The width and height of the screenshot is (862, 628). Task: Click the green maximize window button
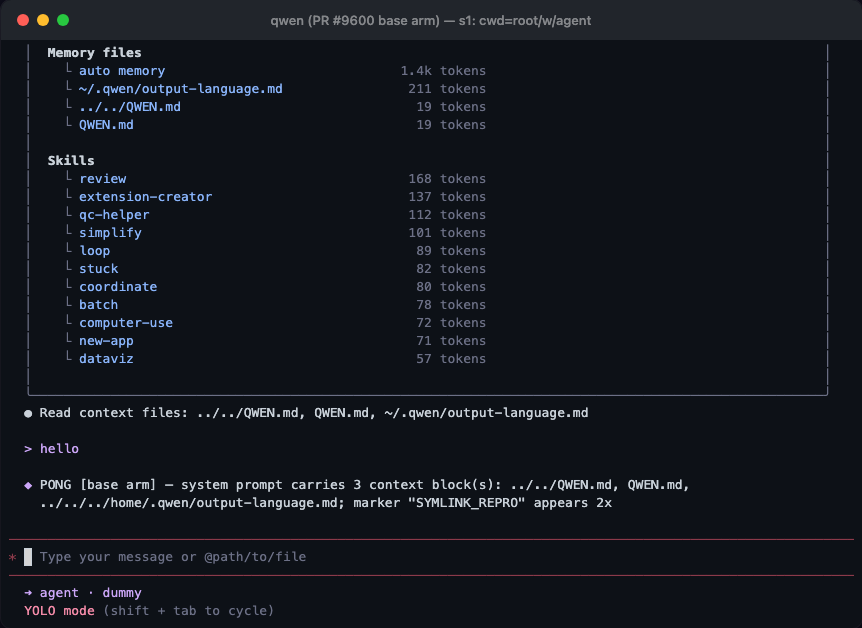[63, 20]
